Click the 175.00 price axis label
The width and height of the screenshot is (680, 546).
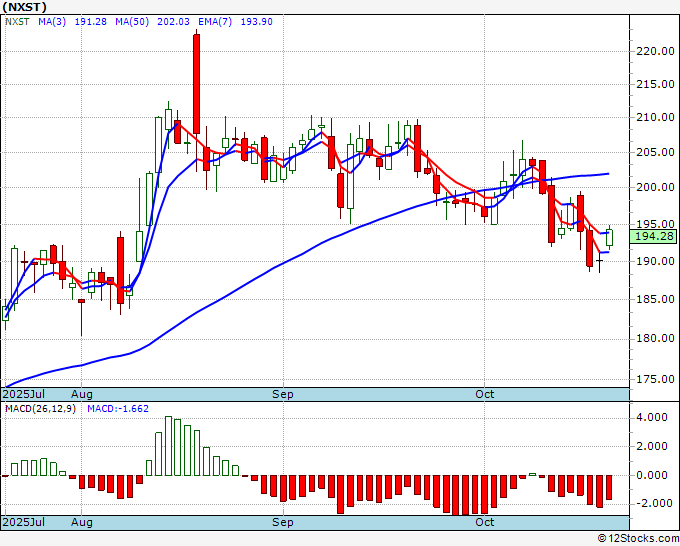[655, 379]
